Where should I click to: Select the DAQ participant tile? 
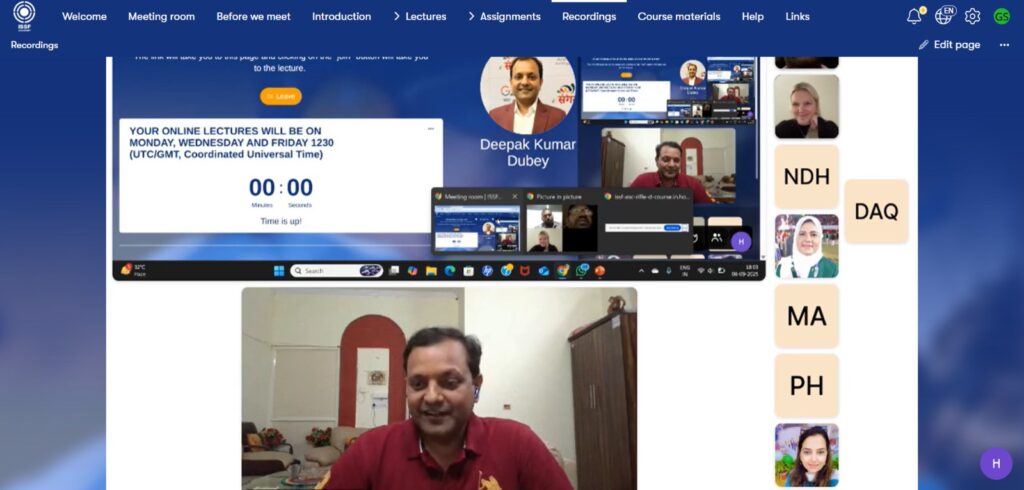pos(876,211)
